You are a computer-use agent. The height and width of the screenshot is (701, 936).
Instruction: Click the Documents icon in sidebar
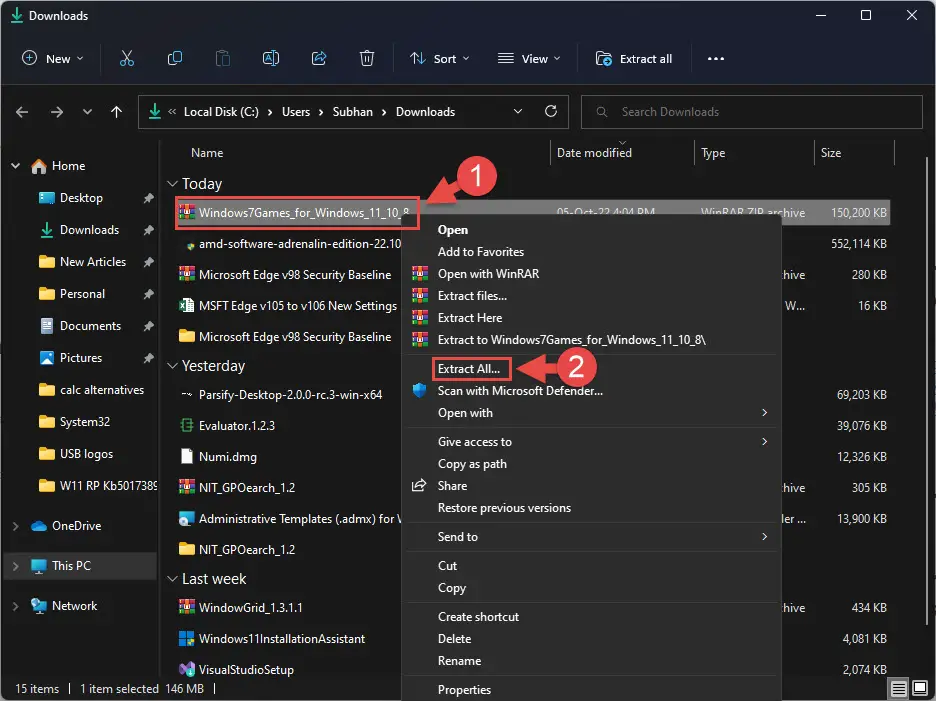[x=47, y=325]
